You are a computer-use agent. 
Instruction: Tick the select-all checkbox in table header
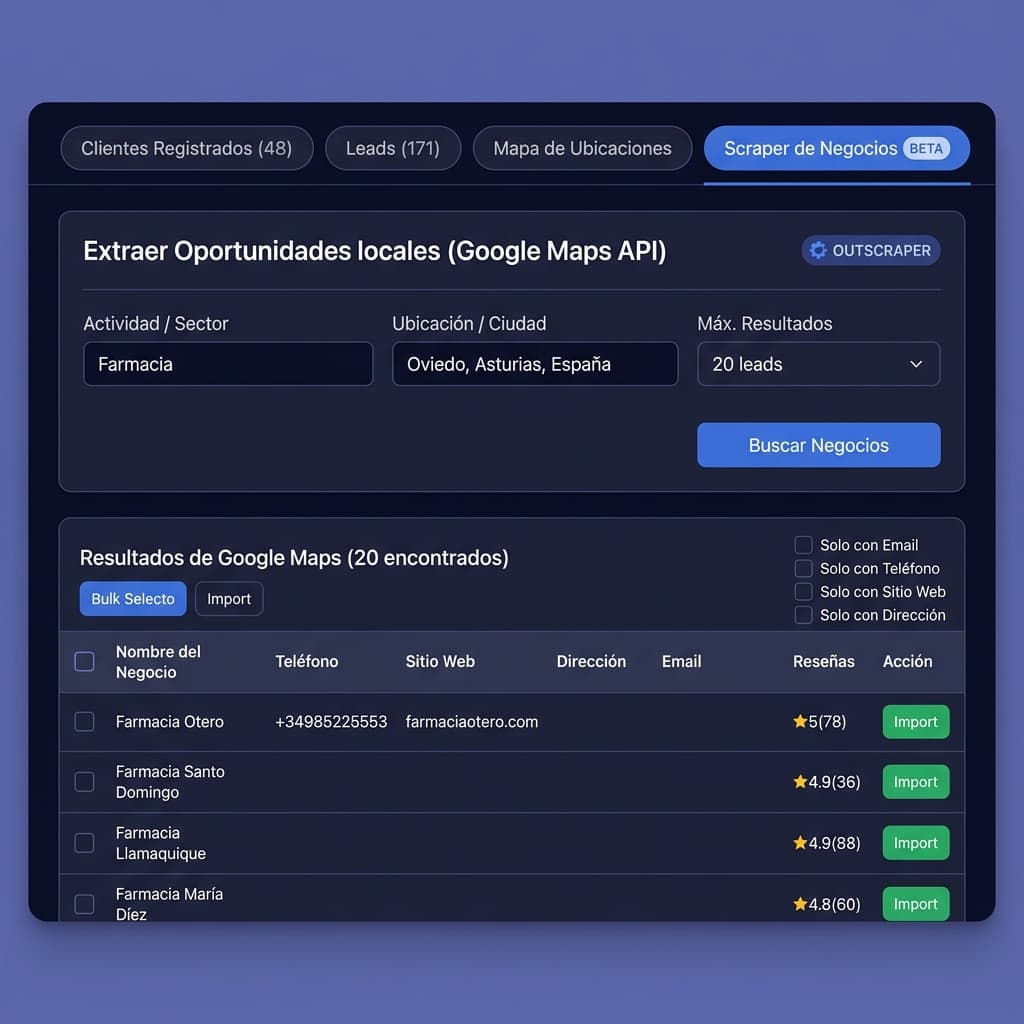[x=84, y=662]
